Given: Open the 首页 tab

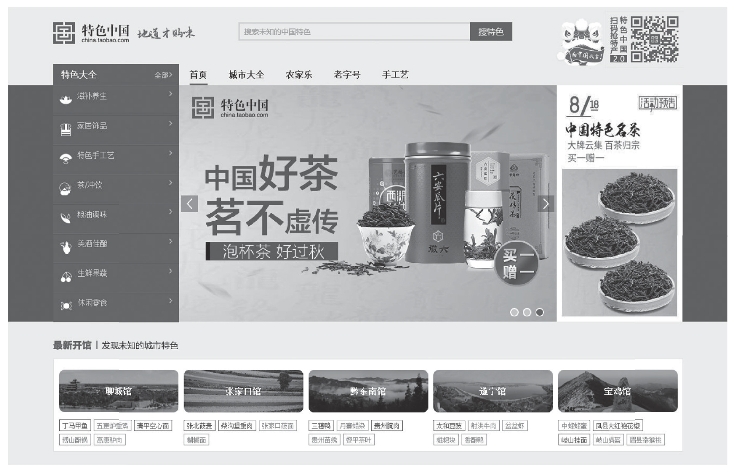Looking at the screenshot, I should tap(198, 75).
